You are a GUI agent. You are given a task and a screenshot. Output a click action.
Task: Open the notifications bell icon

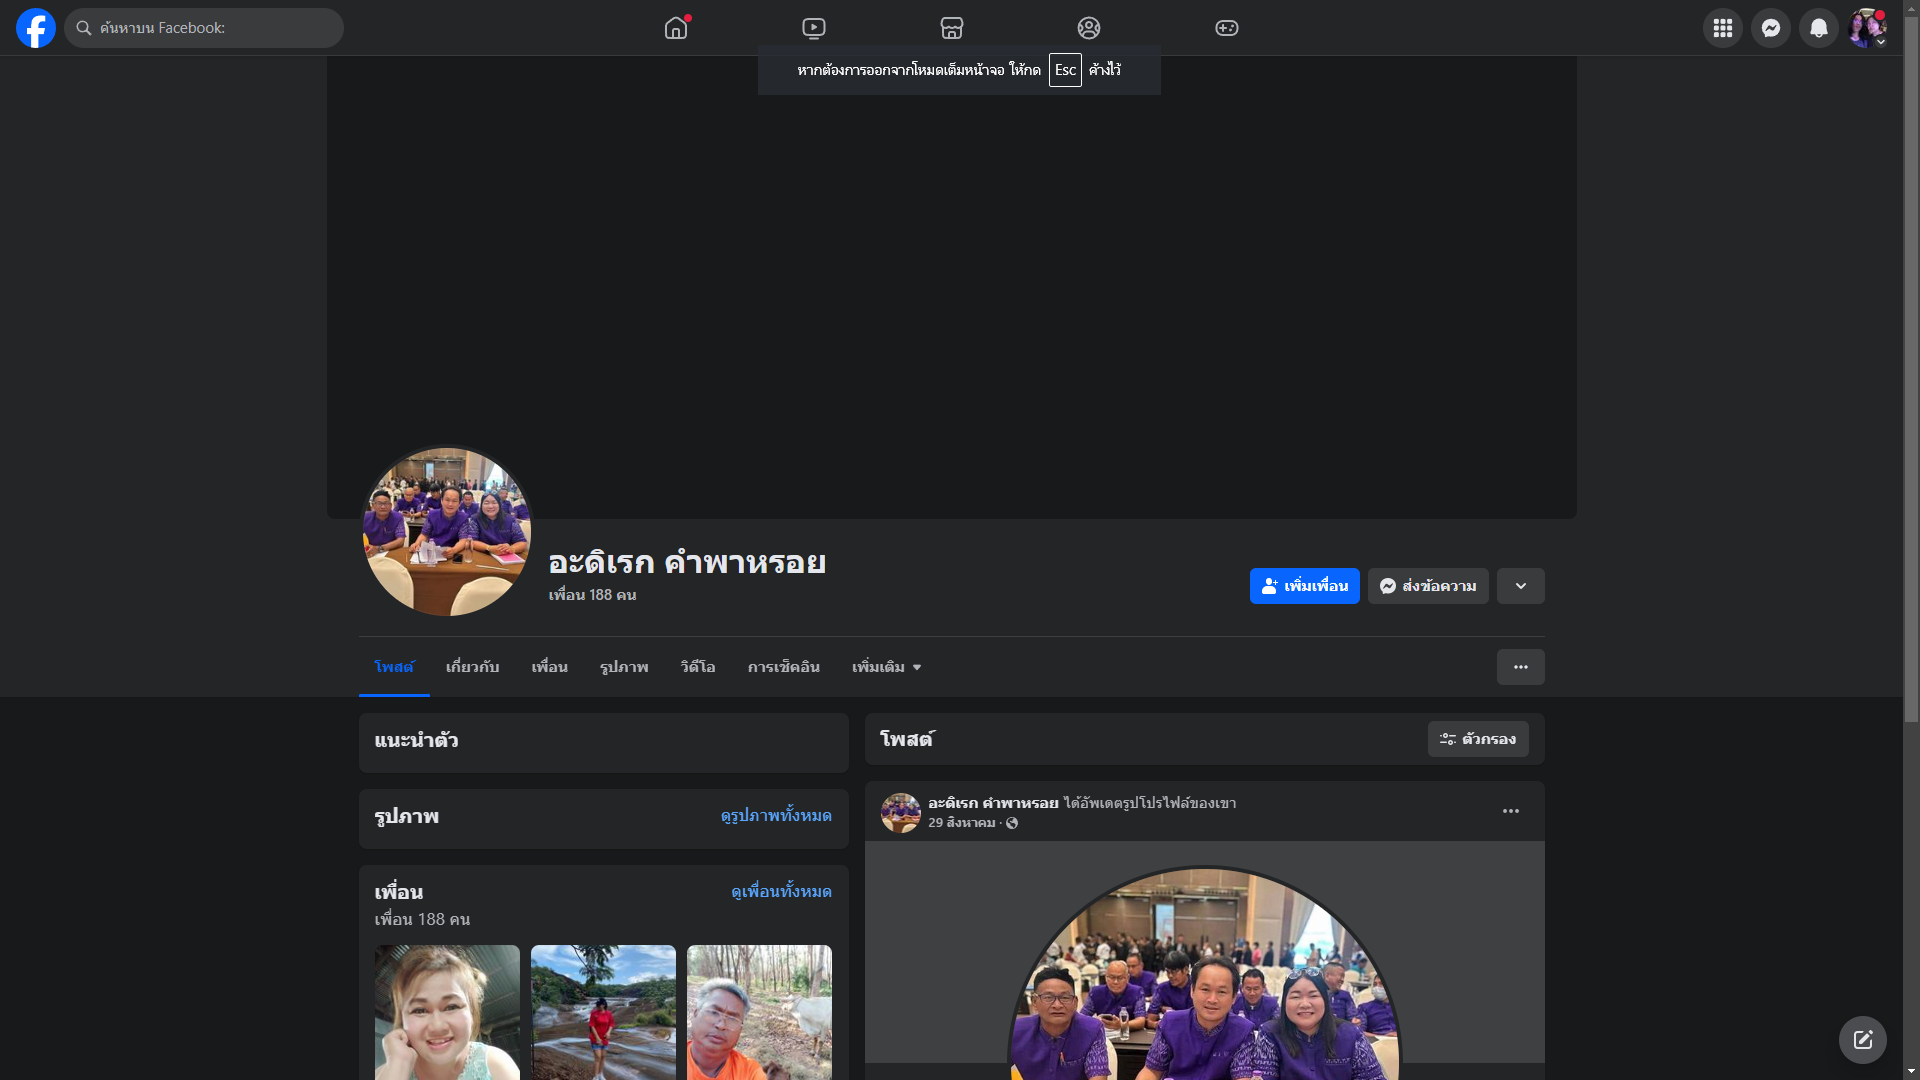1819,28
